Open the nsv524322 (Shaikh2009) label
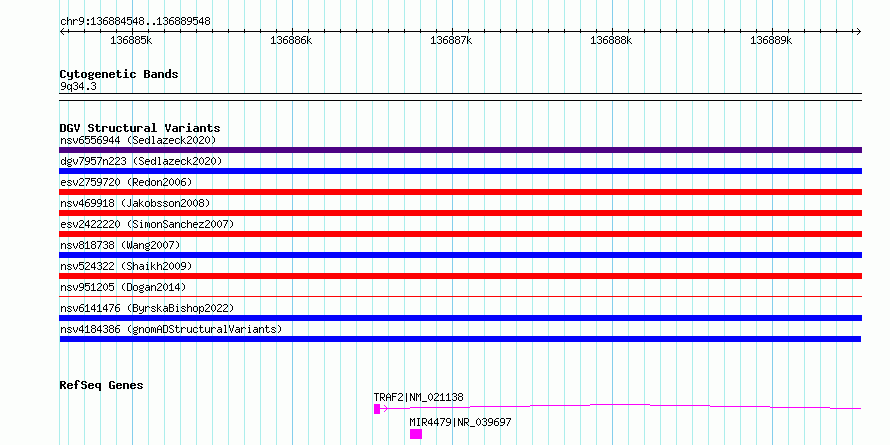This screenshot has height=445, width=890. point(126,266)
